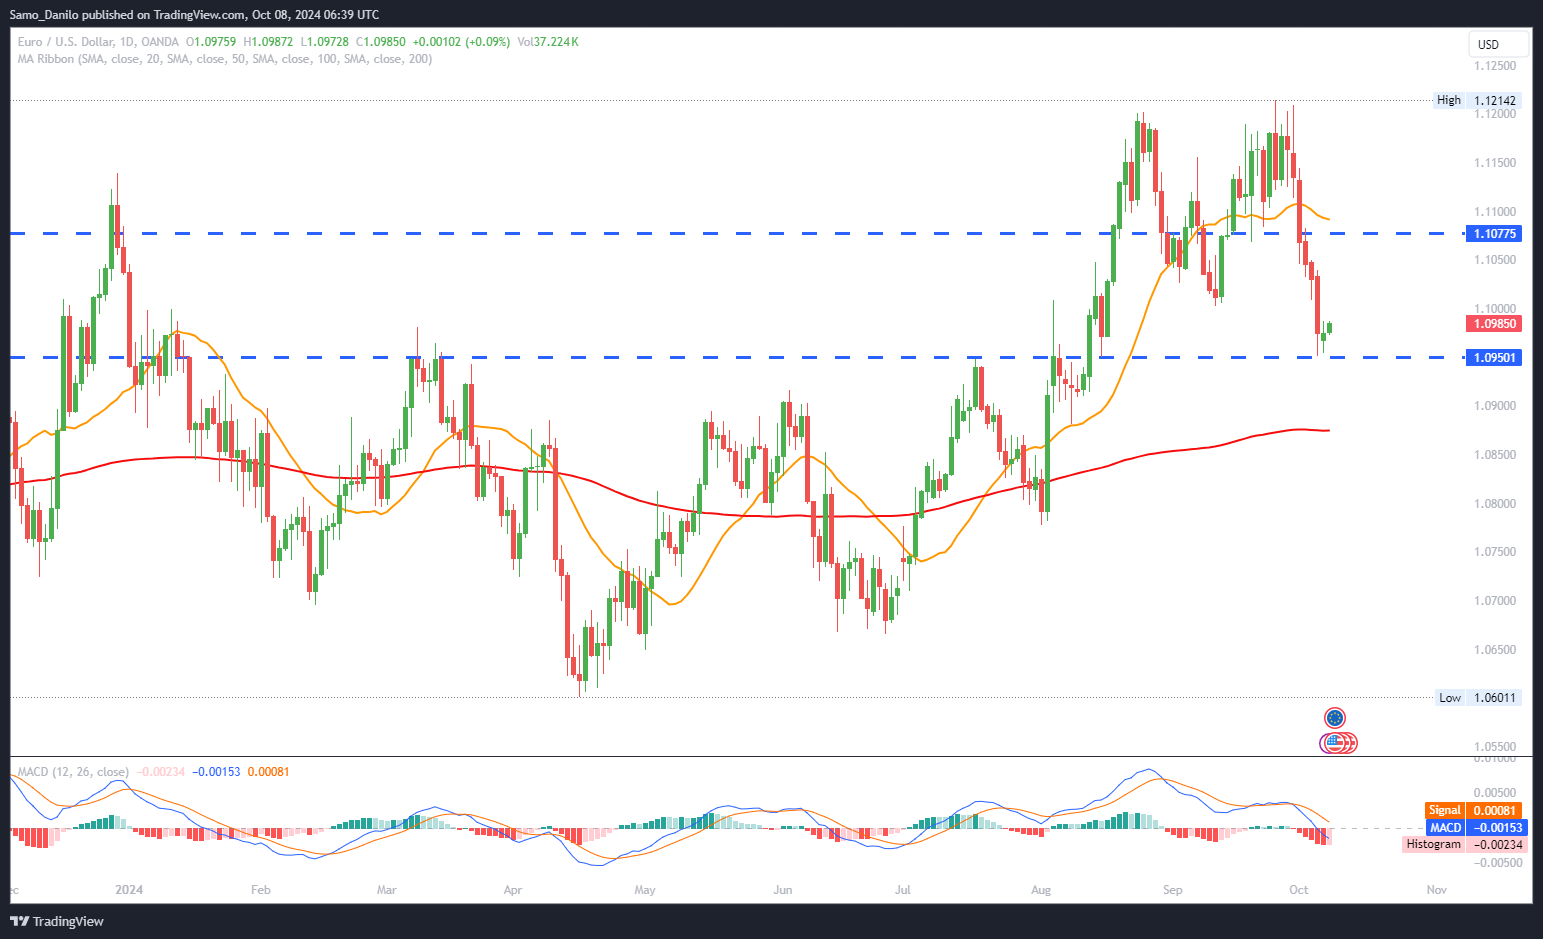
Task: Click the Samo_Danilo published header text
Action: 194,15
